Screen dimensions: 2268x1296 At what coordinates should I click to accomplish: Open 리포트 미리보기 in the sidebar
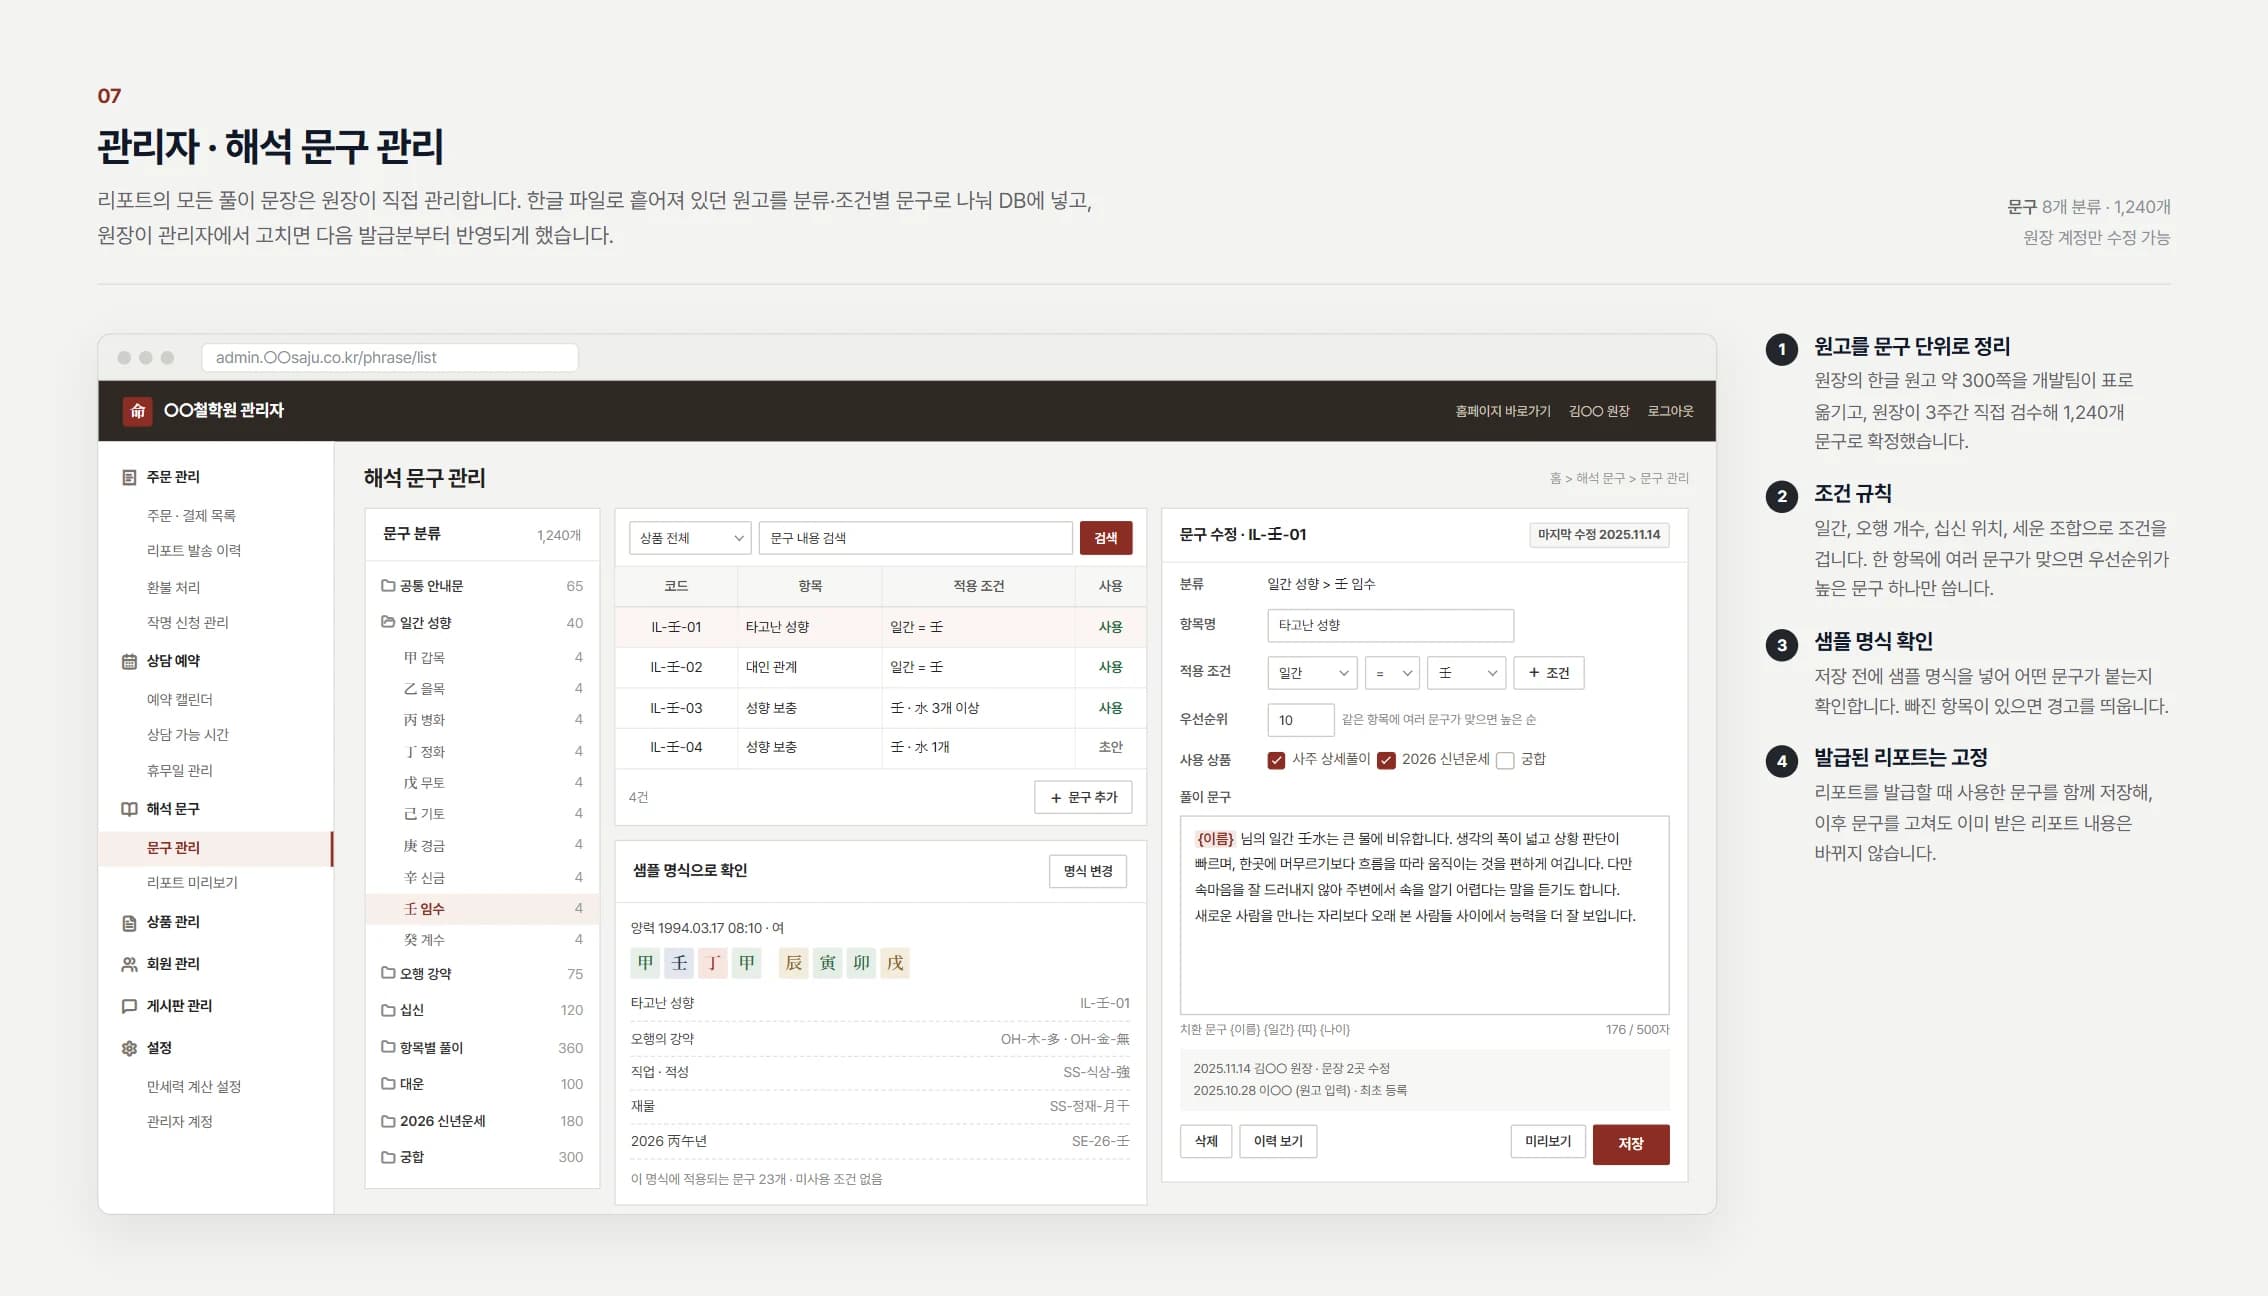(192, 883)
